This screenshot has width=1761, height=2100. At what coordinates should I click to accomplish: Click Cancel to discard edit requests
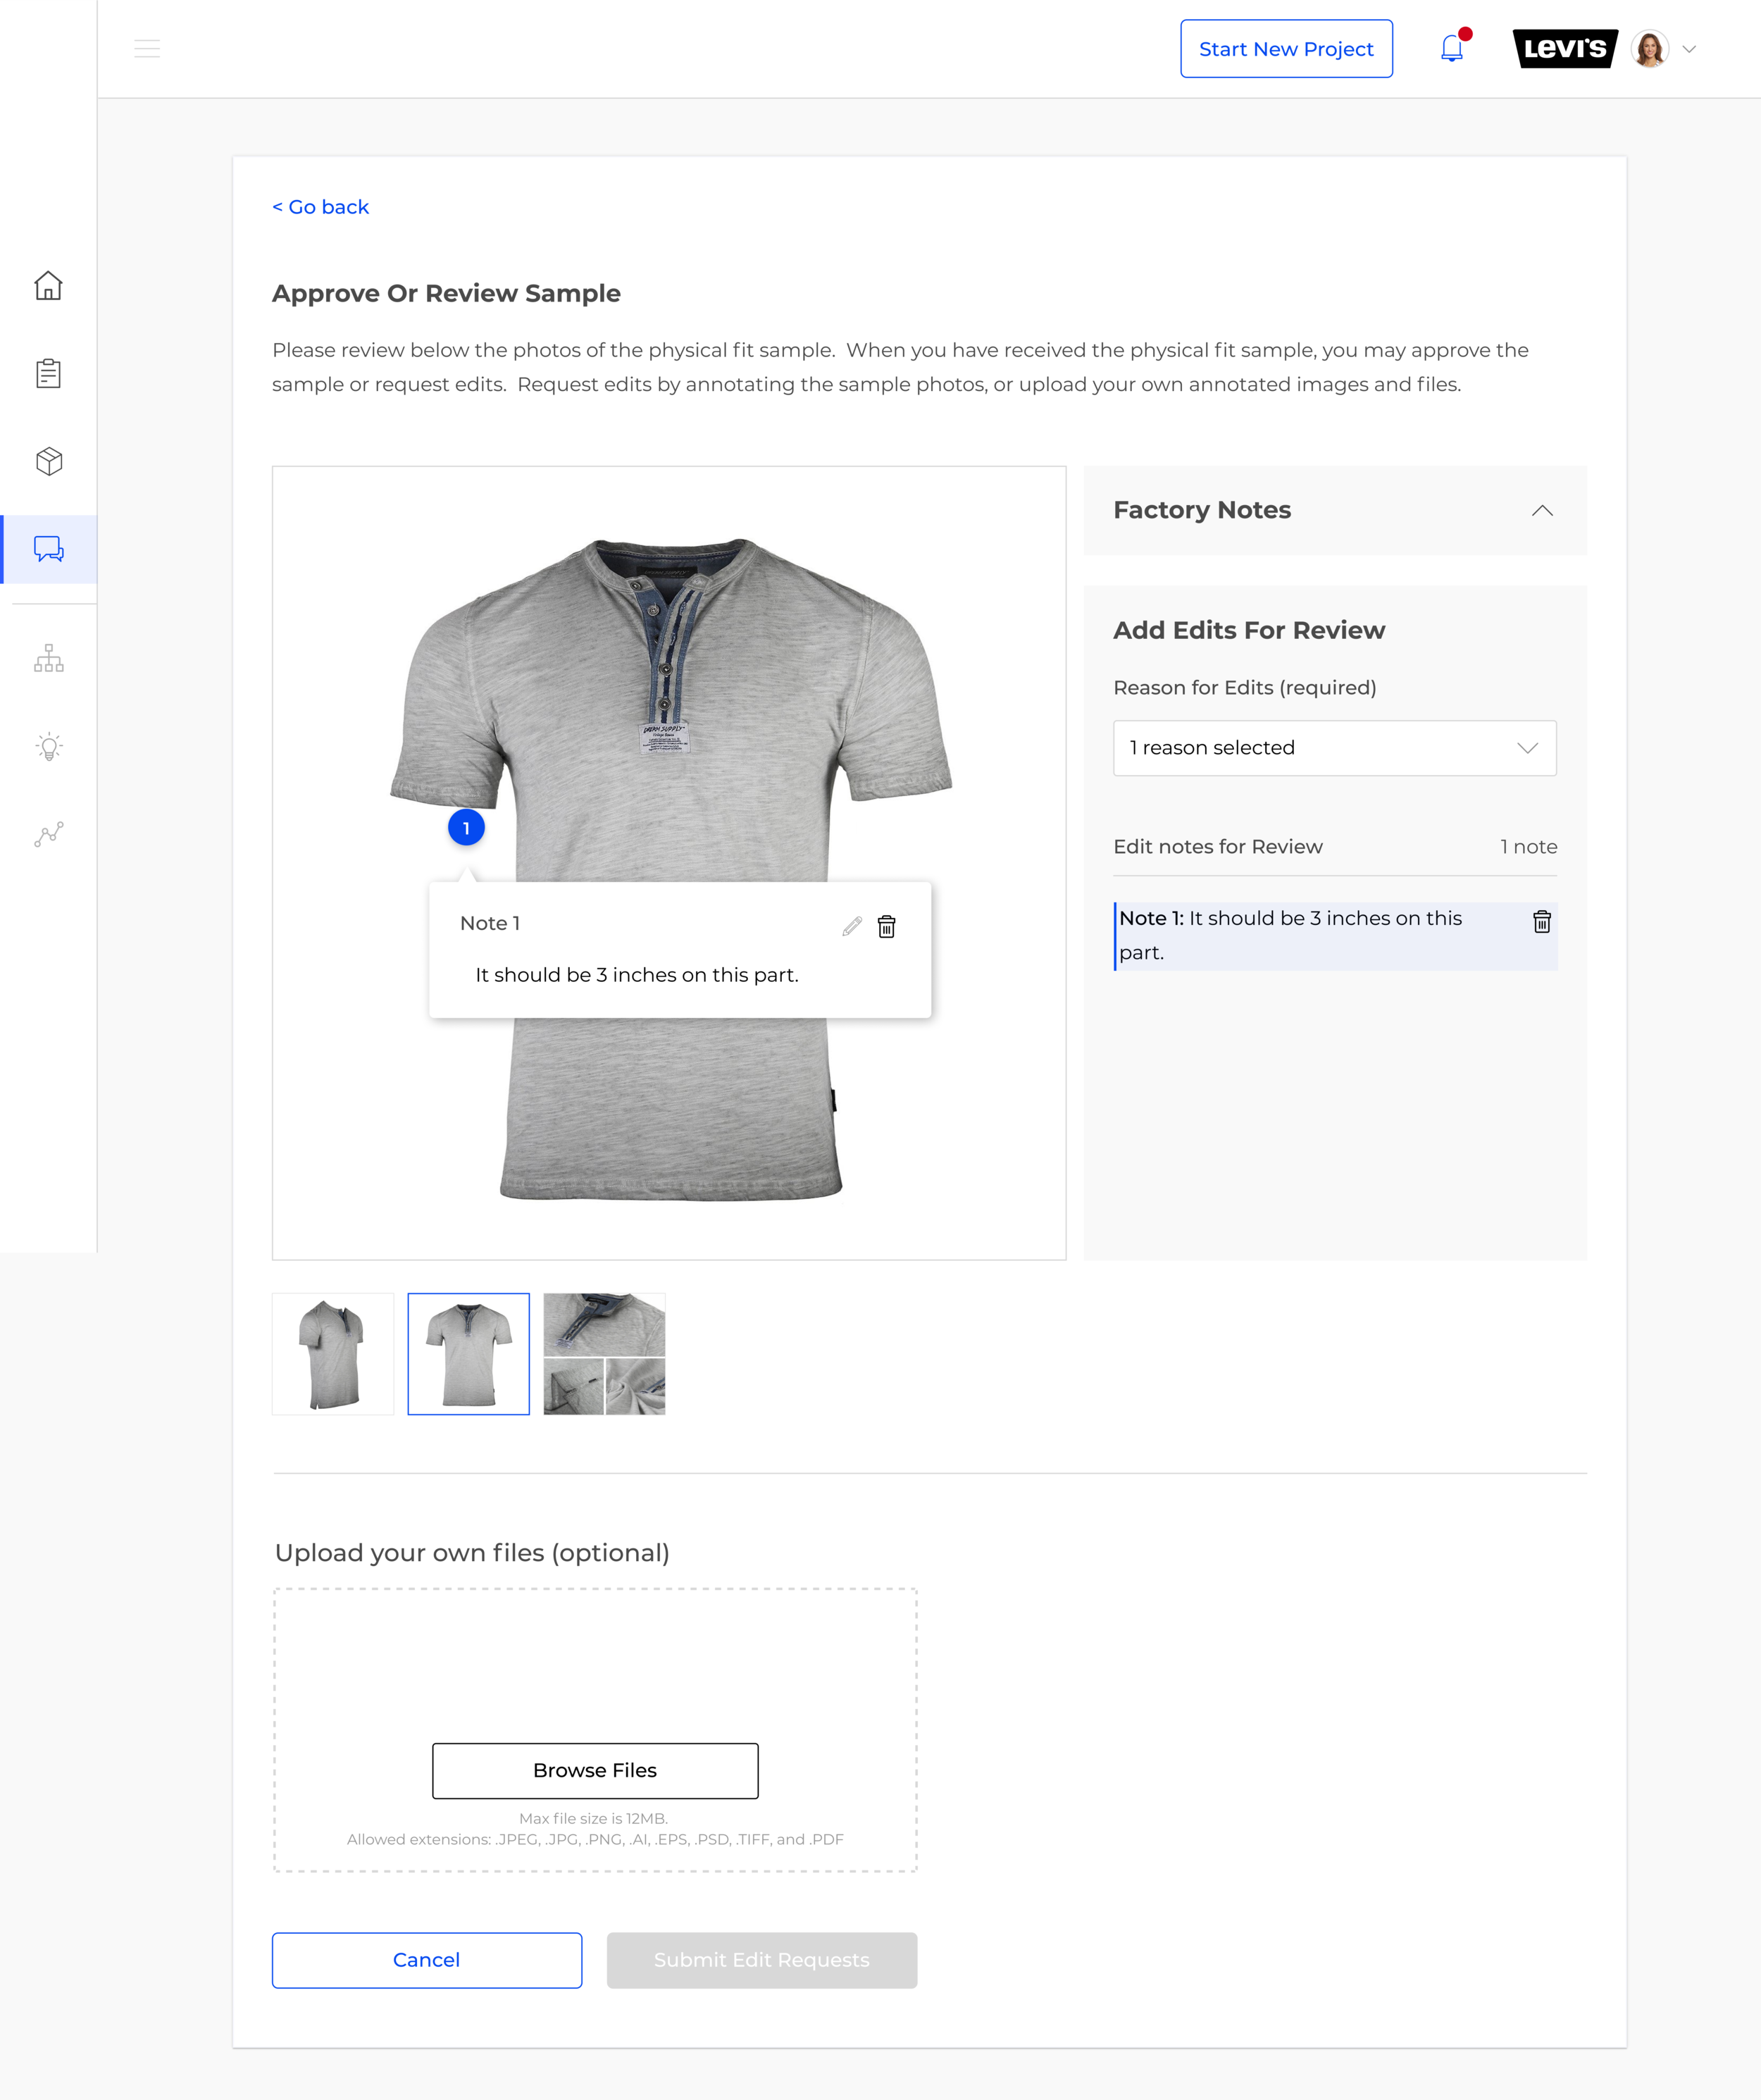(426, 1958)
